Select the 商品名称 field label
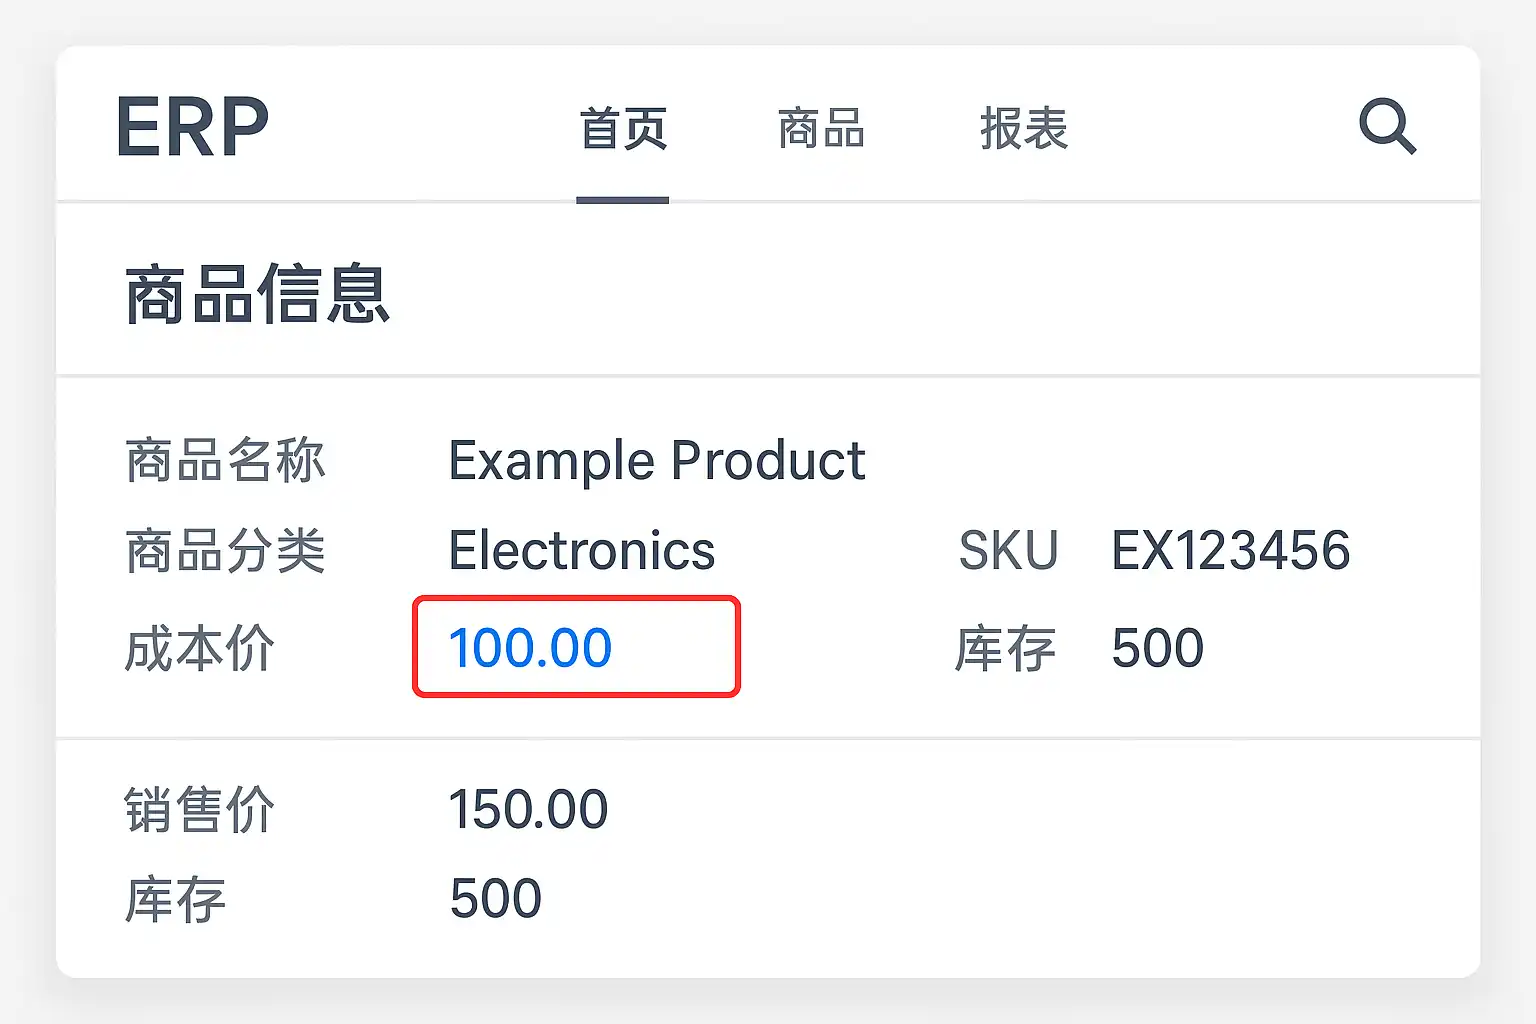 pyautogui.click(x=225, y=461)
